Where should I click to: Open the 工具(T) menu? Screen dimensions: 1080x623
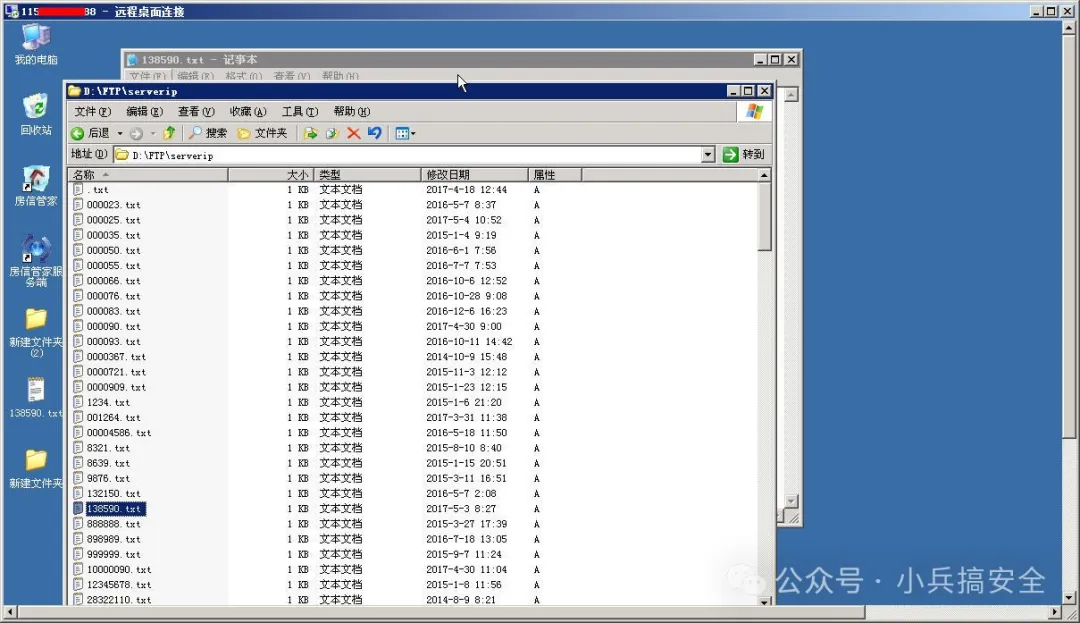click(299, 111)
